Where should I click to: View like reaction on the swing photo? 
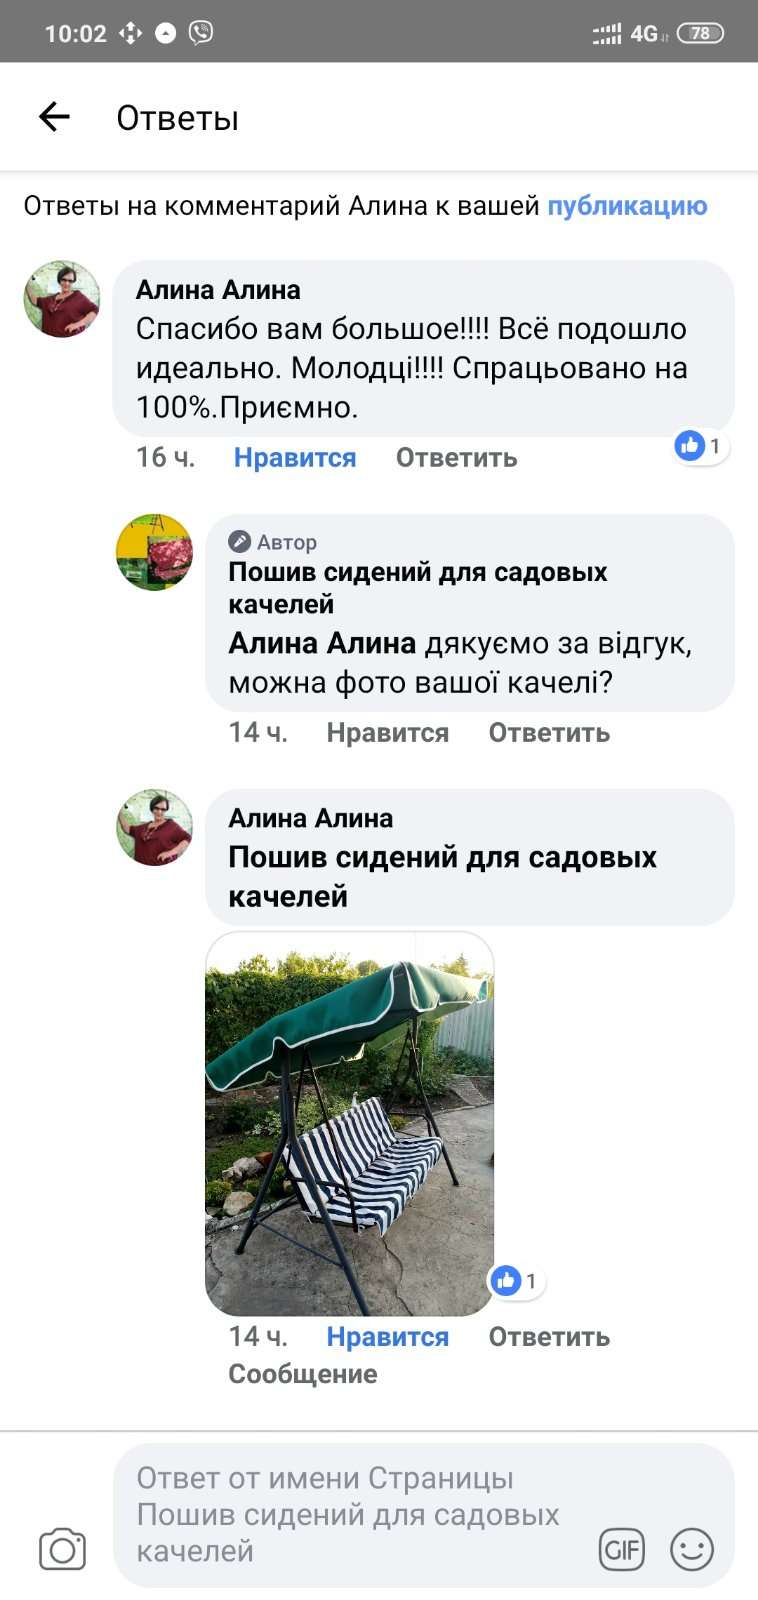click(x=517, y=1281)
